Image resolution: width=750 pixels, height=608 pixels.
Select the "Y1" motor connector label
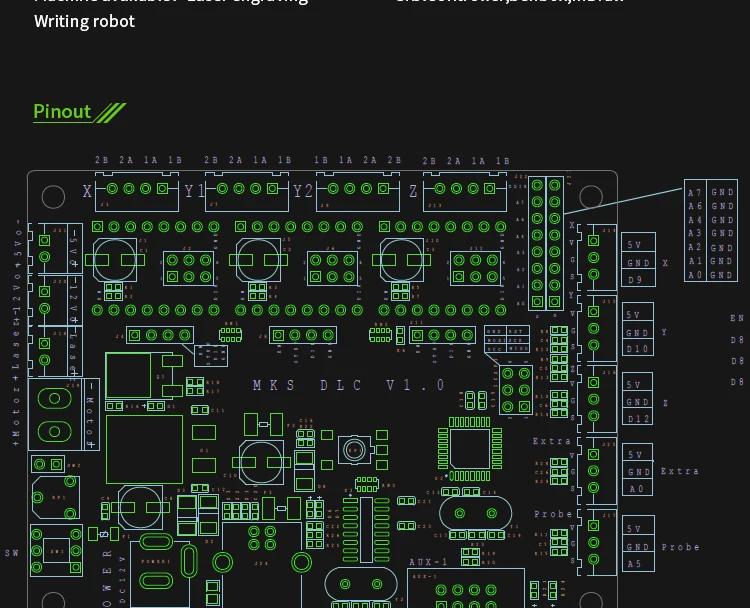(195, 192)
